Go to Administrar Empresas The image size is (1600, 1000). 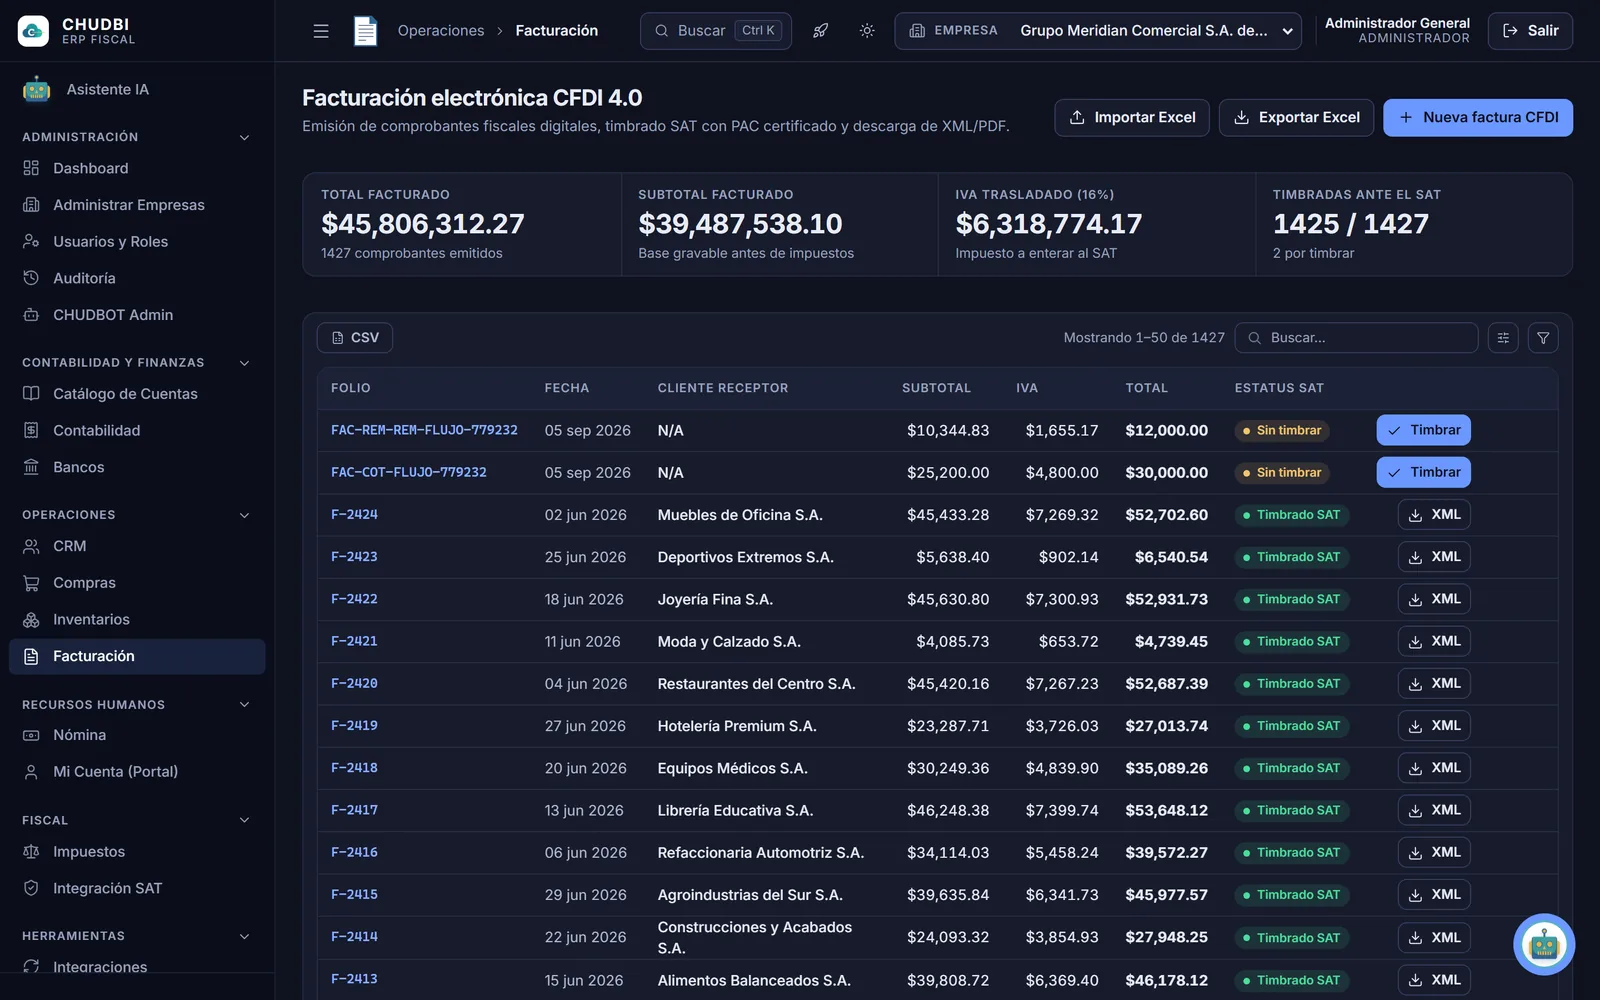[x=137, y=205]
